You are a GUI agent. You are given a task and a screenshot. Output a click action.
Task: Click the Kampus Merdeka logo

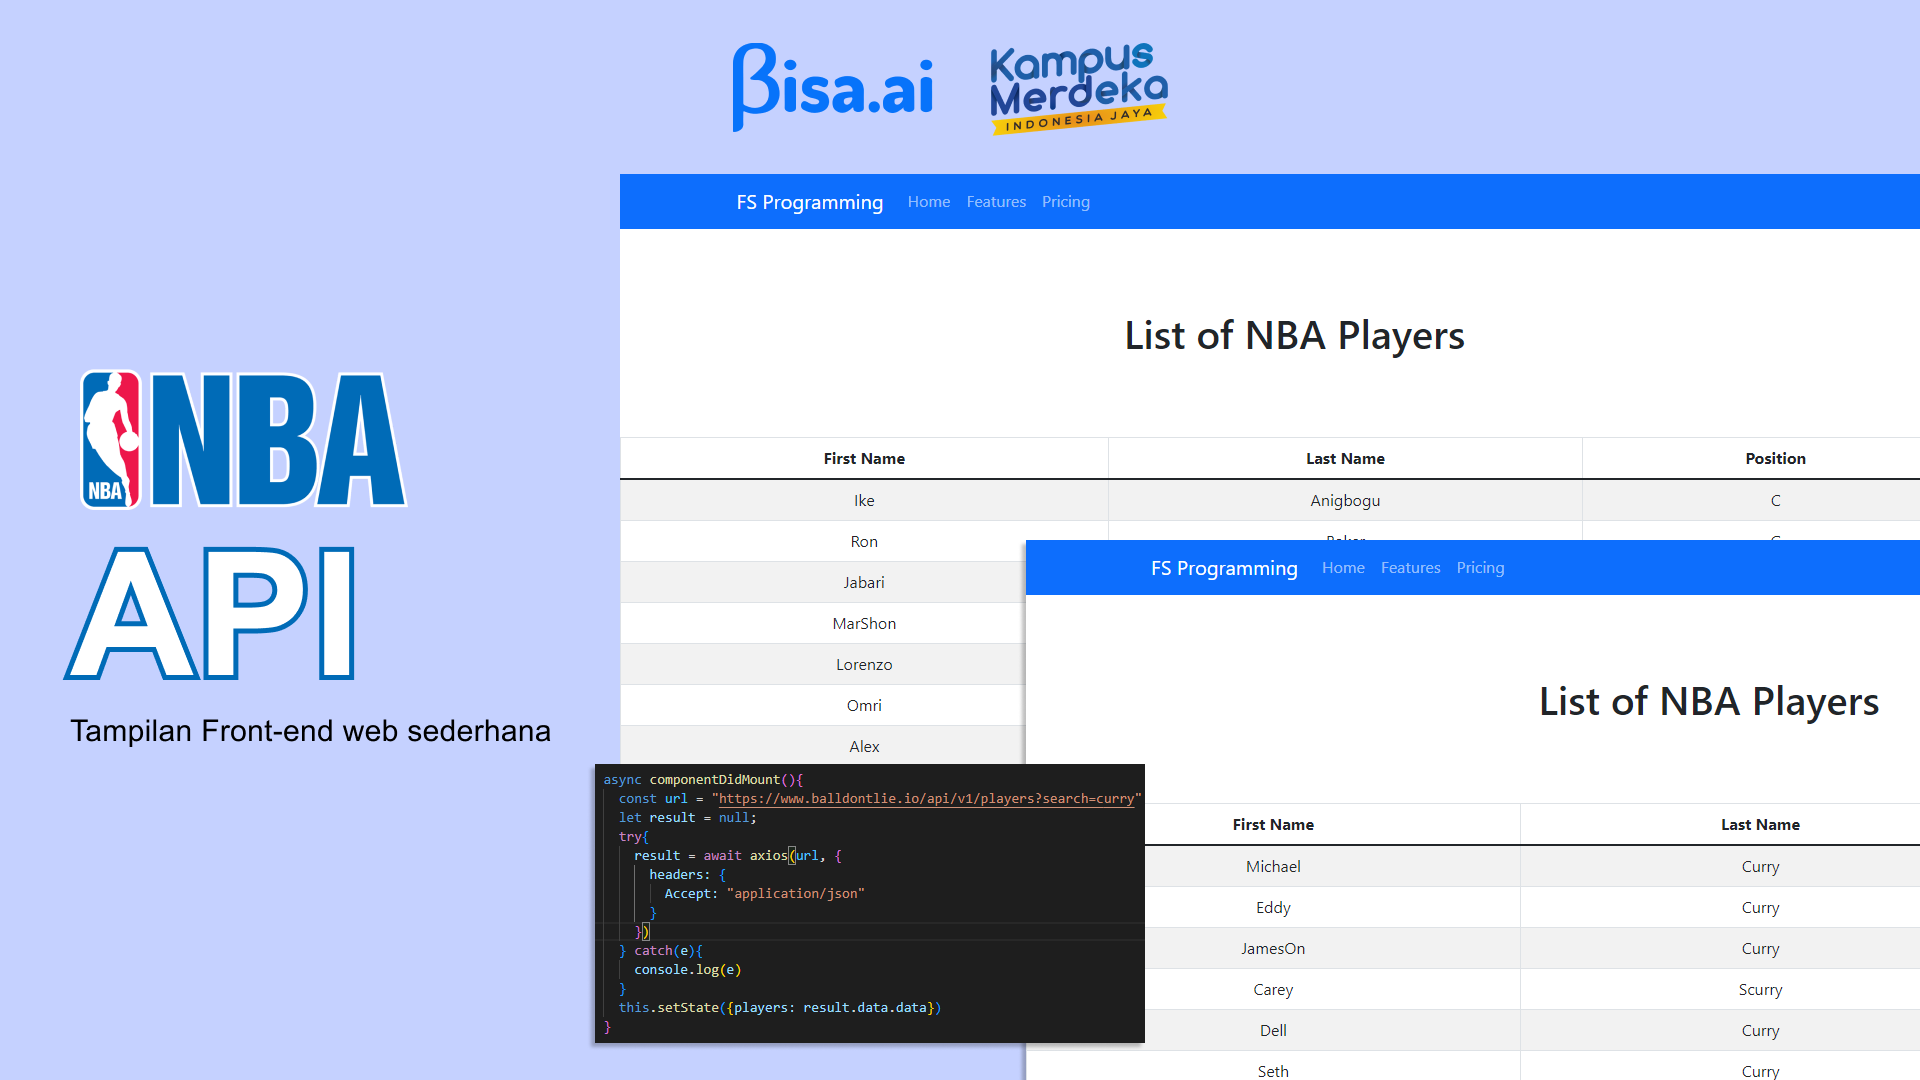[x=1079, y=88]
